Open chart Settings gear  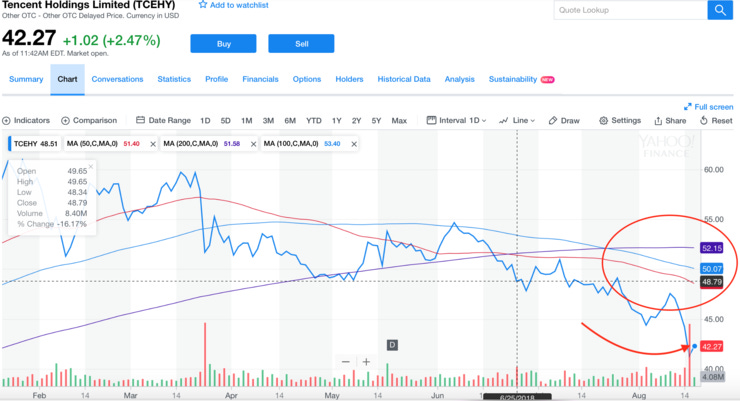(620, 120)
